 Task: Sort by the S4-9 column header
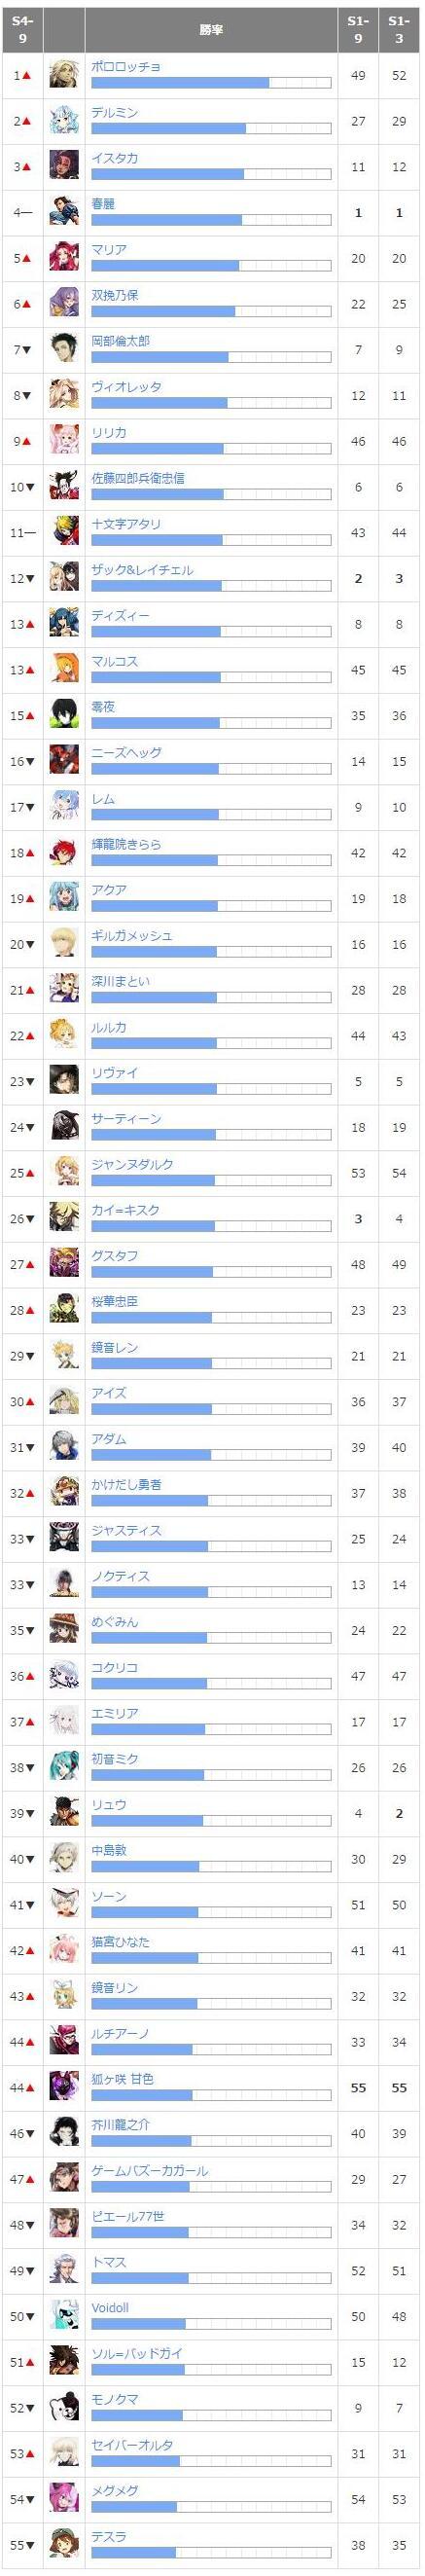[x=23, y=30]
